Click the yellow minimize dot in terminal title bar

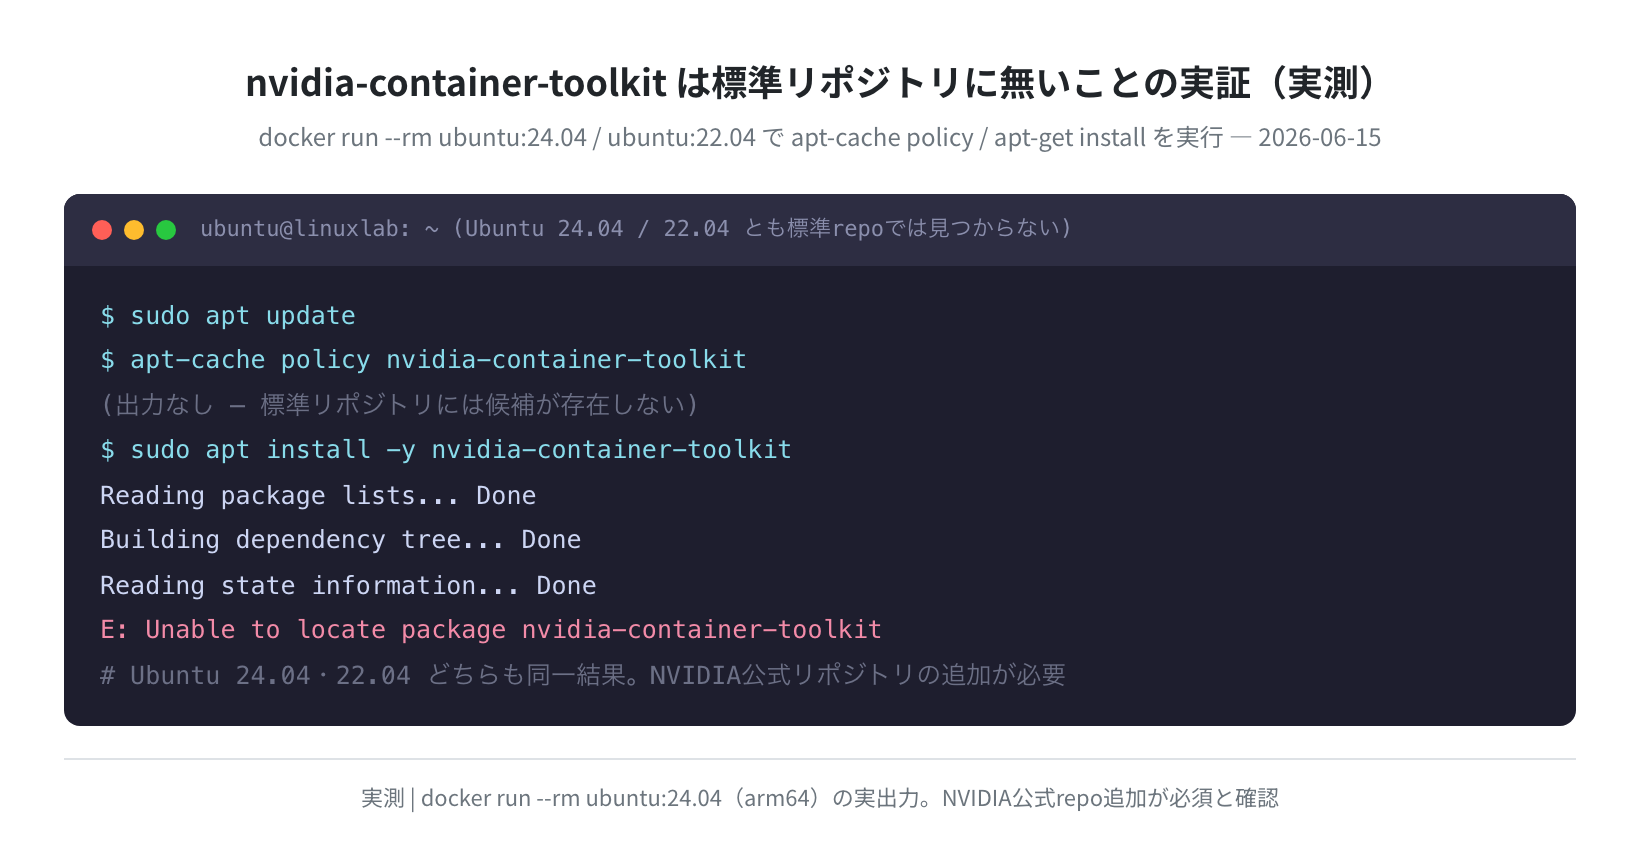[134, 230]
